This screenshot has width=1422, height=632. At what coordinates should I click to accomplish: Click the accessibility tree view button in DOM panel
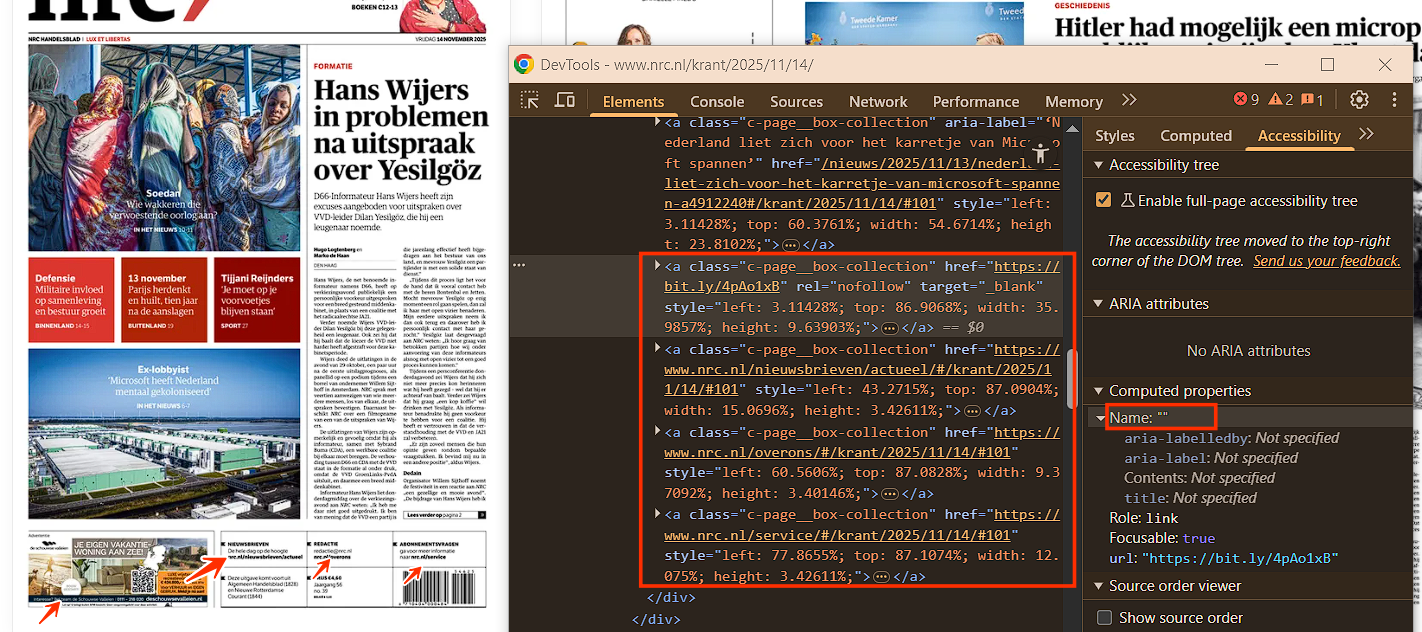click(x=1040, y=154)
